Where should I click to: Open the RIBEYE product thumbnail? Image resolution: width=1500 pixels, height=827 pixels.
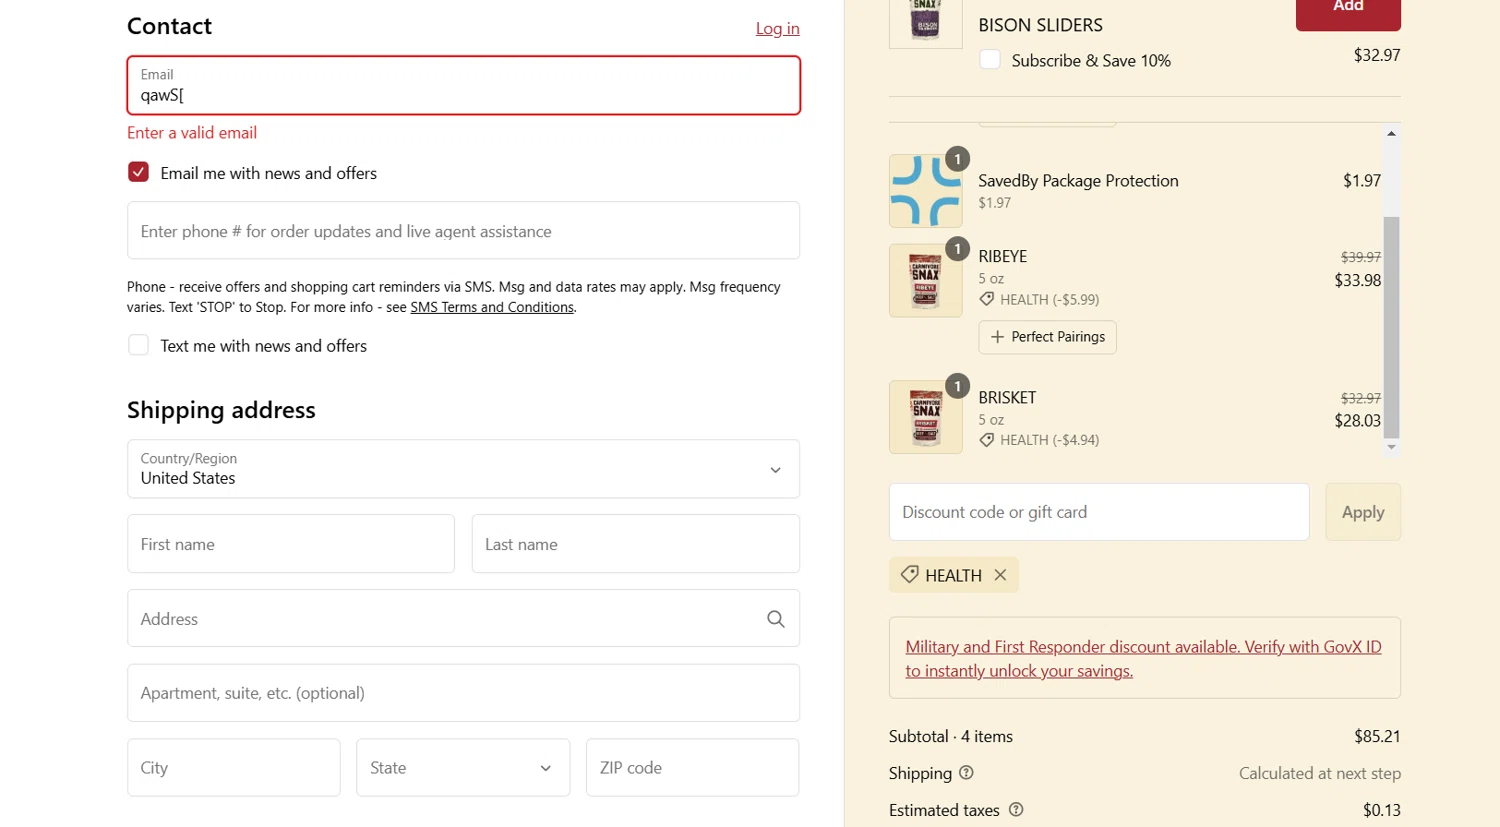click(925, 281)
